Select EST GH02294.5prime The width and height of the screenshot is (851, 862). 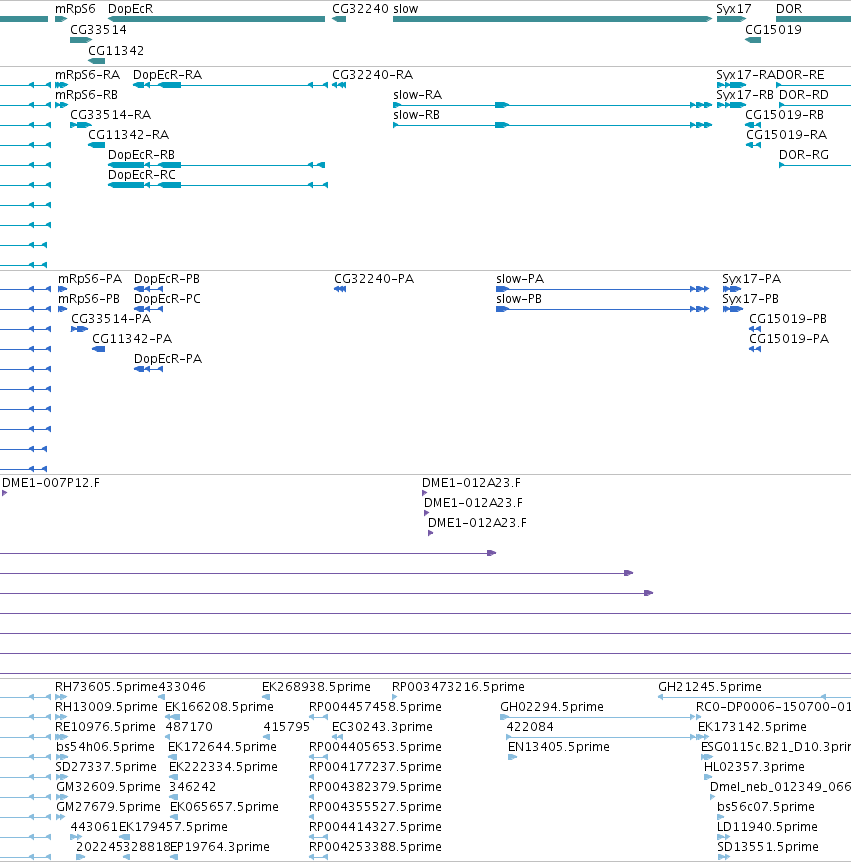552,707
